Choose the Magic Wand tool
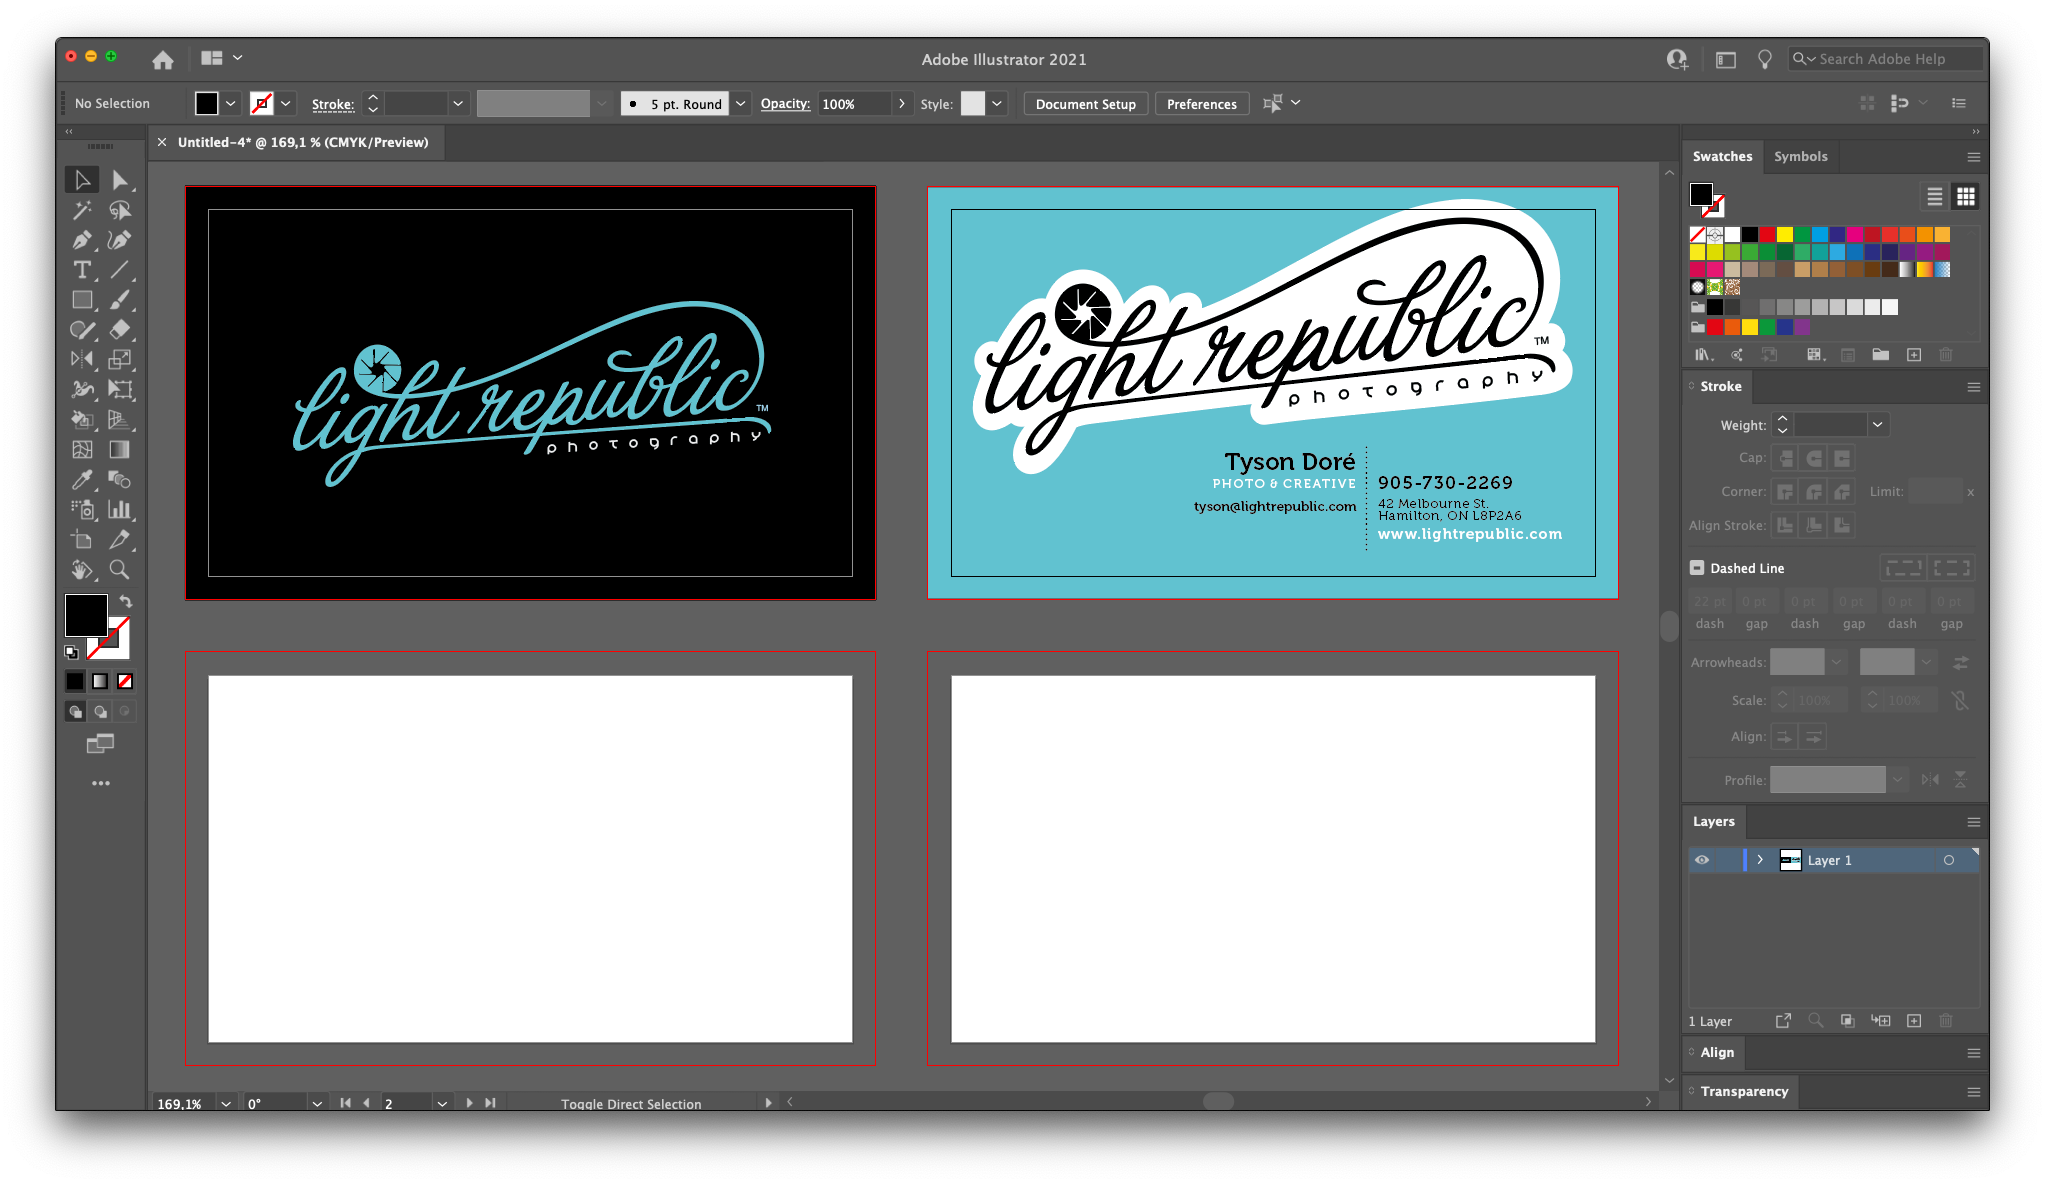The height and width of the screenshot is (1184, 2045). point(82,210)
